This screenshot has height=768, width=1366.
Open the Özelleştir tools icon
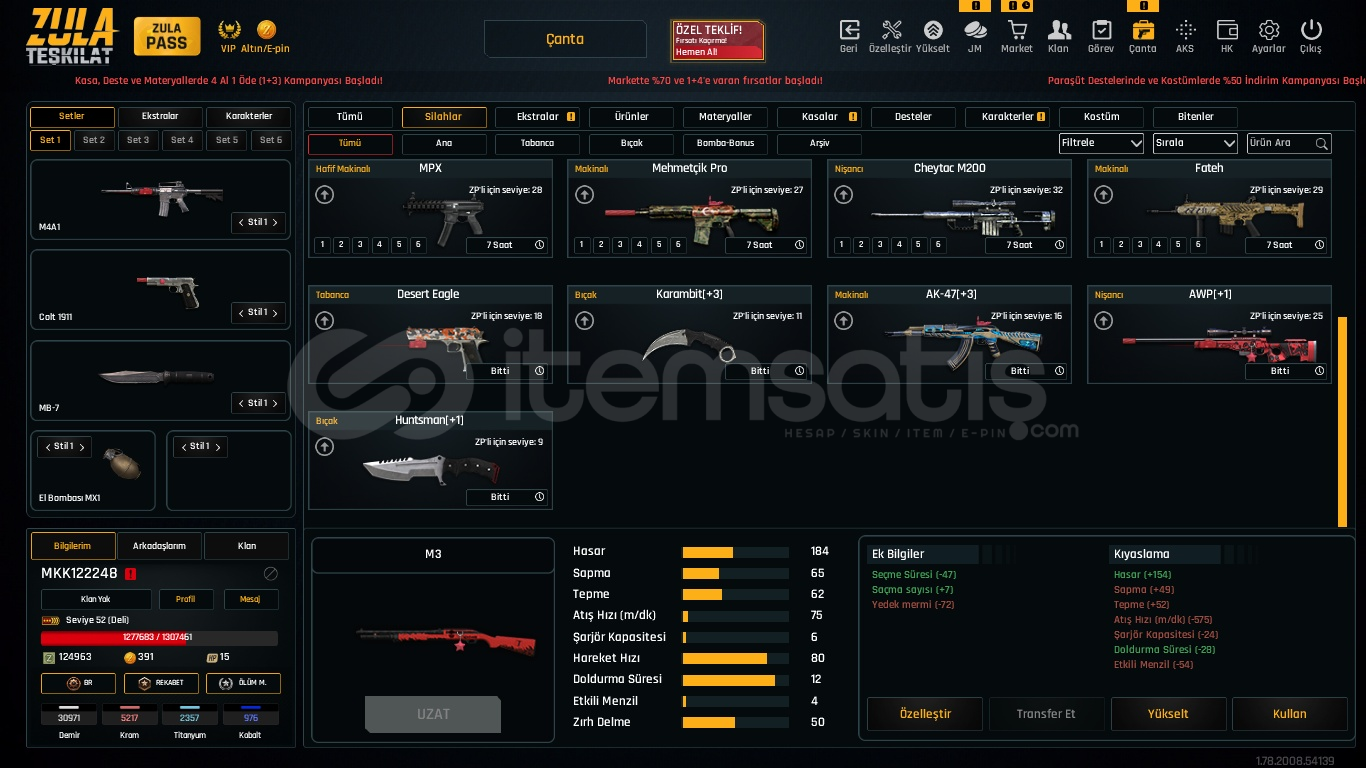coord(891,30)
